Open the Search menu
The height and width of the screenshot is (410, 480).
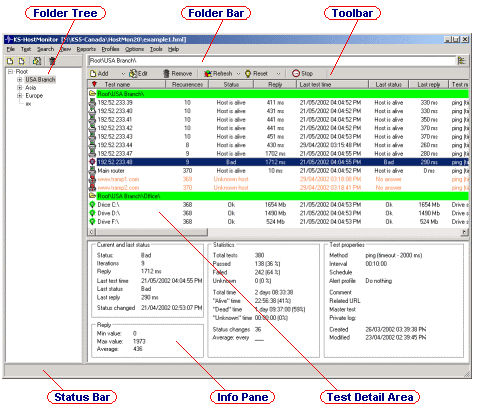45,49
